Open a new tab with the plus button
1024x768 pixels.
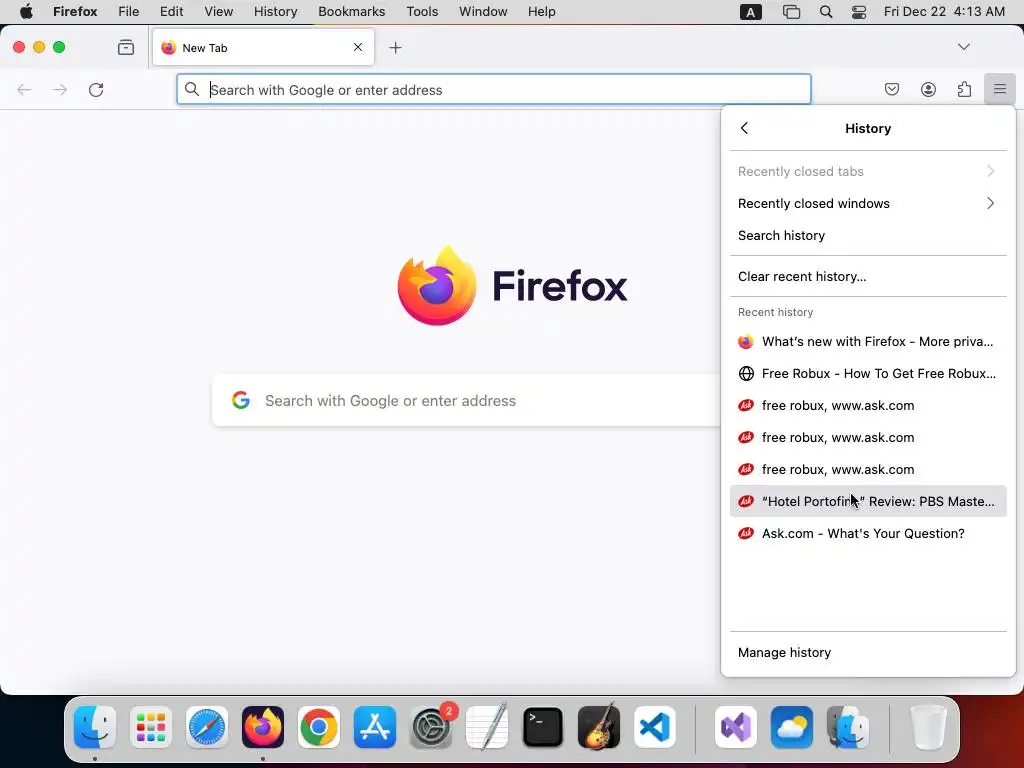pyautogui.click(x=395, y=47)
